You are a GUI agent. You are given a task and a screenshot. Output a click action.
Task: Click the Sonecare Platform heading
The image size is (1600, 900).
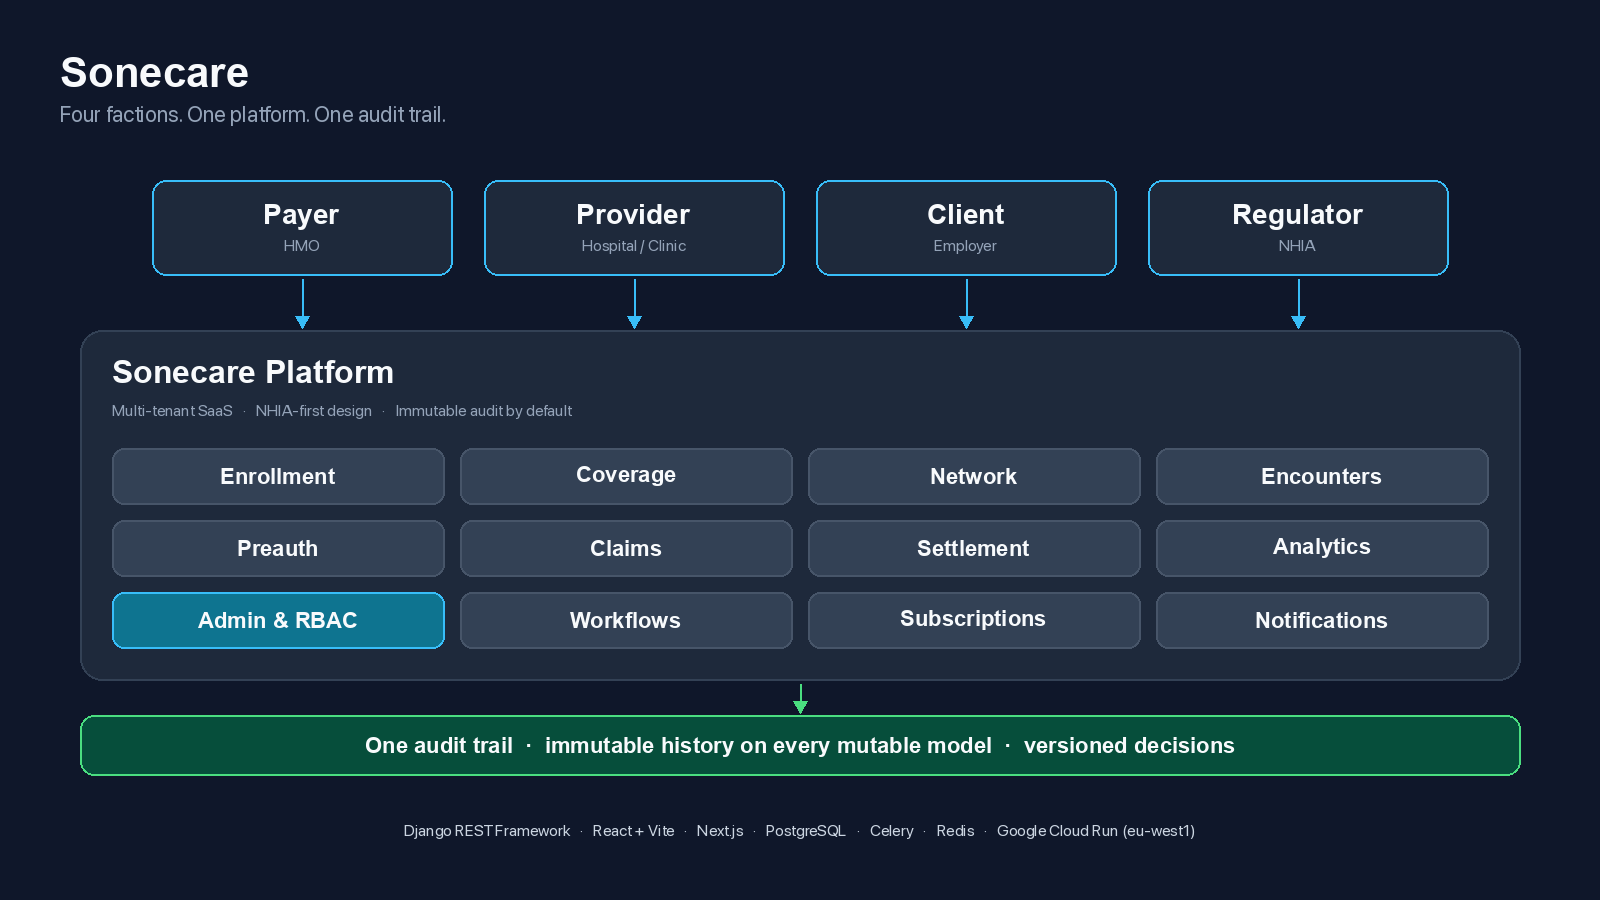click(253, 372)
